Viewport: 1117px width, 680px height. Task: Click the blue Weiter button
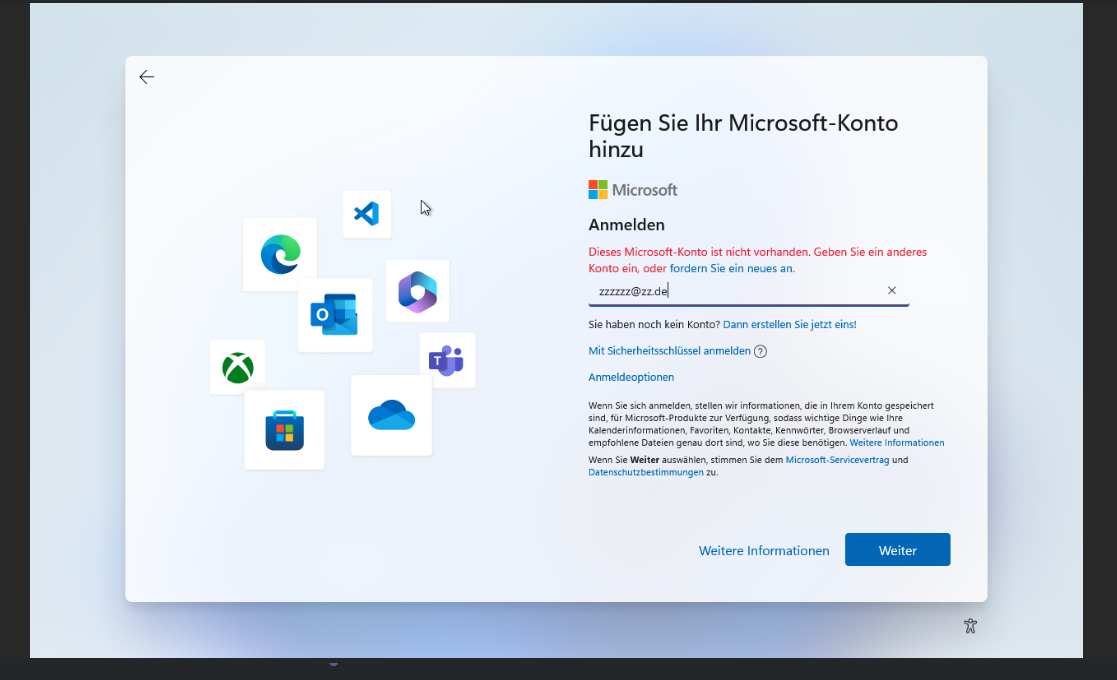898,550
